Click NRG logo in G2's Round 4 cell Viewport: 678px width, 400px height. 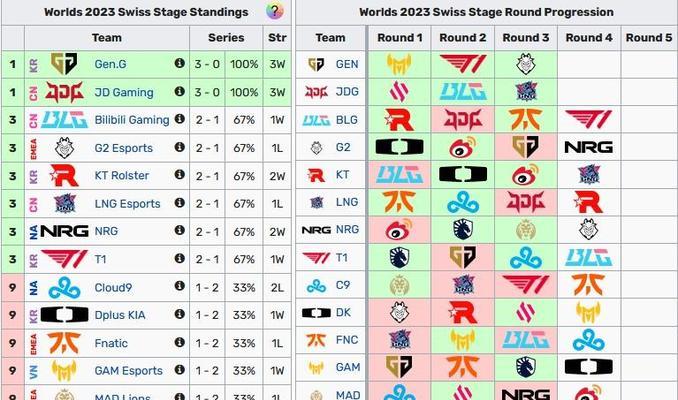pos(588,147)
